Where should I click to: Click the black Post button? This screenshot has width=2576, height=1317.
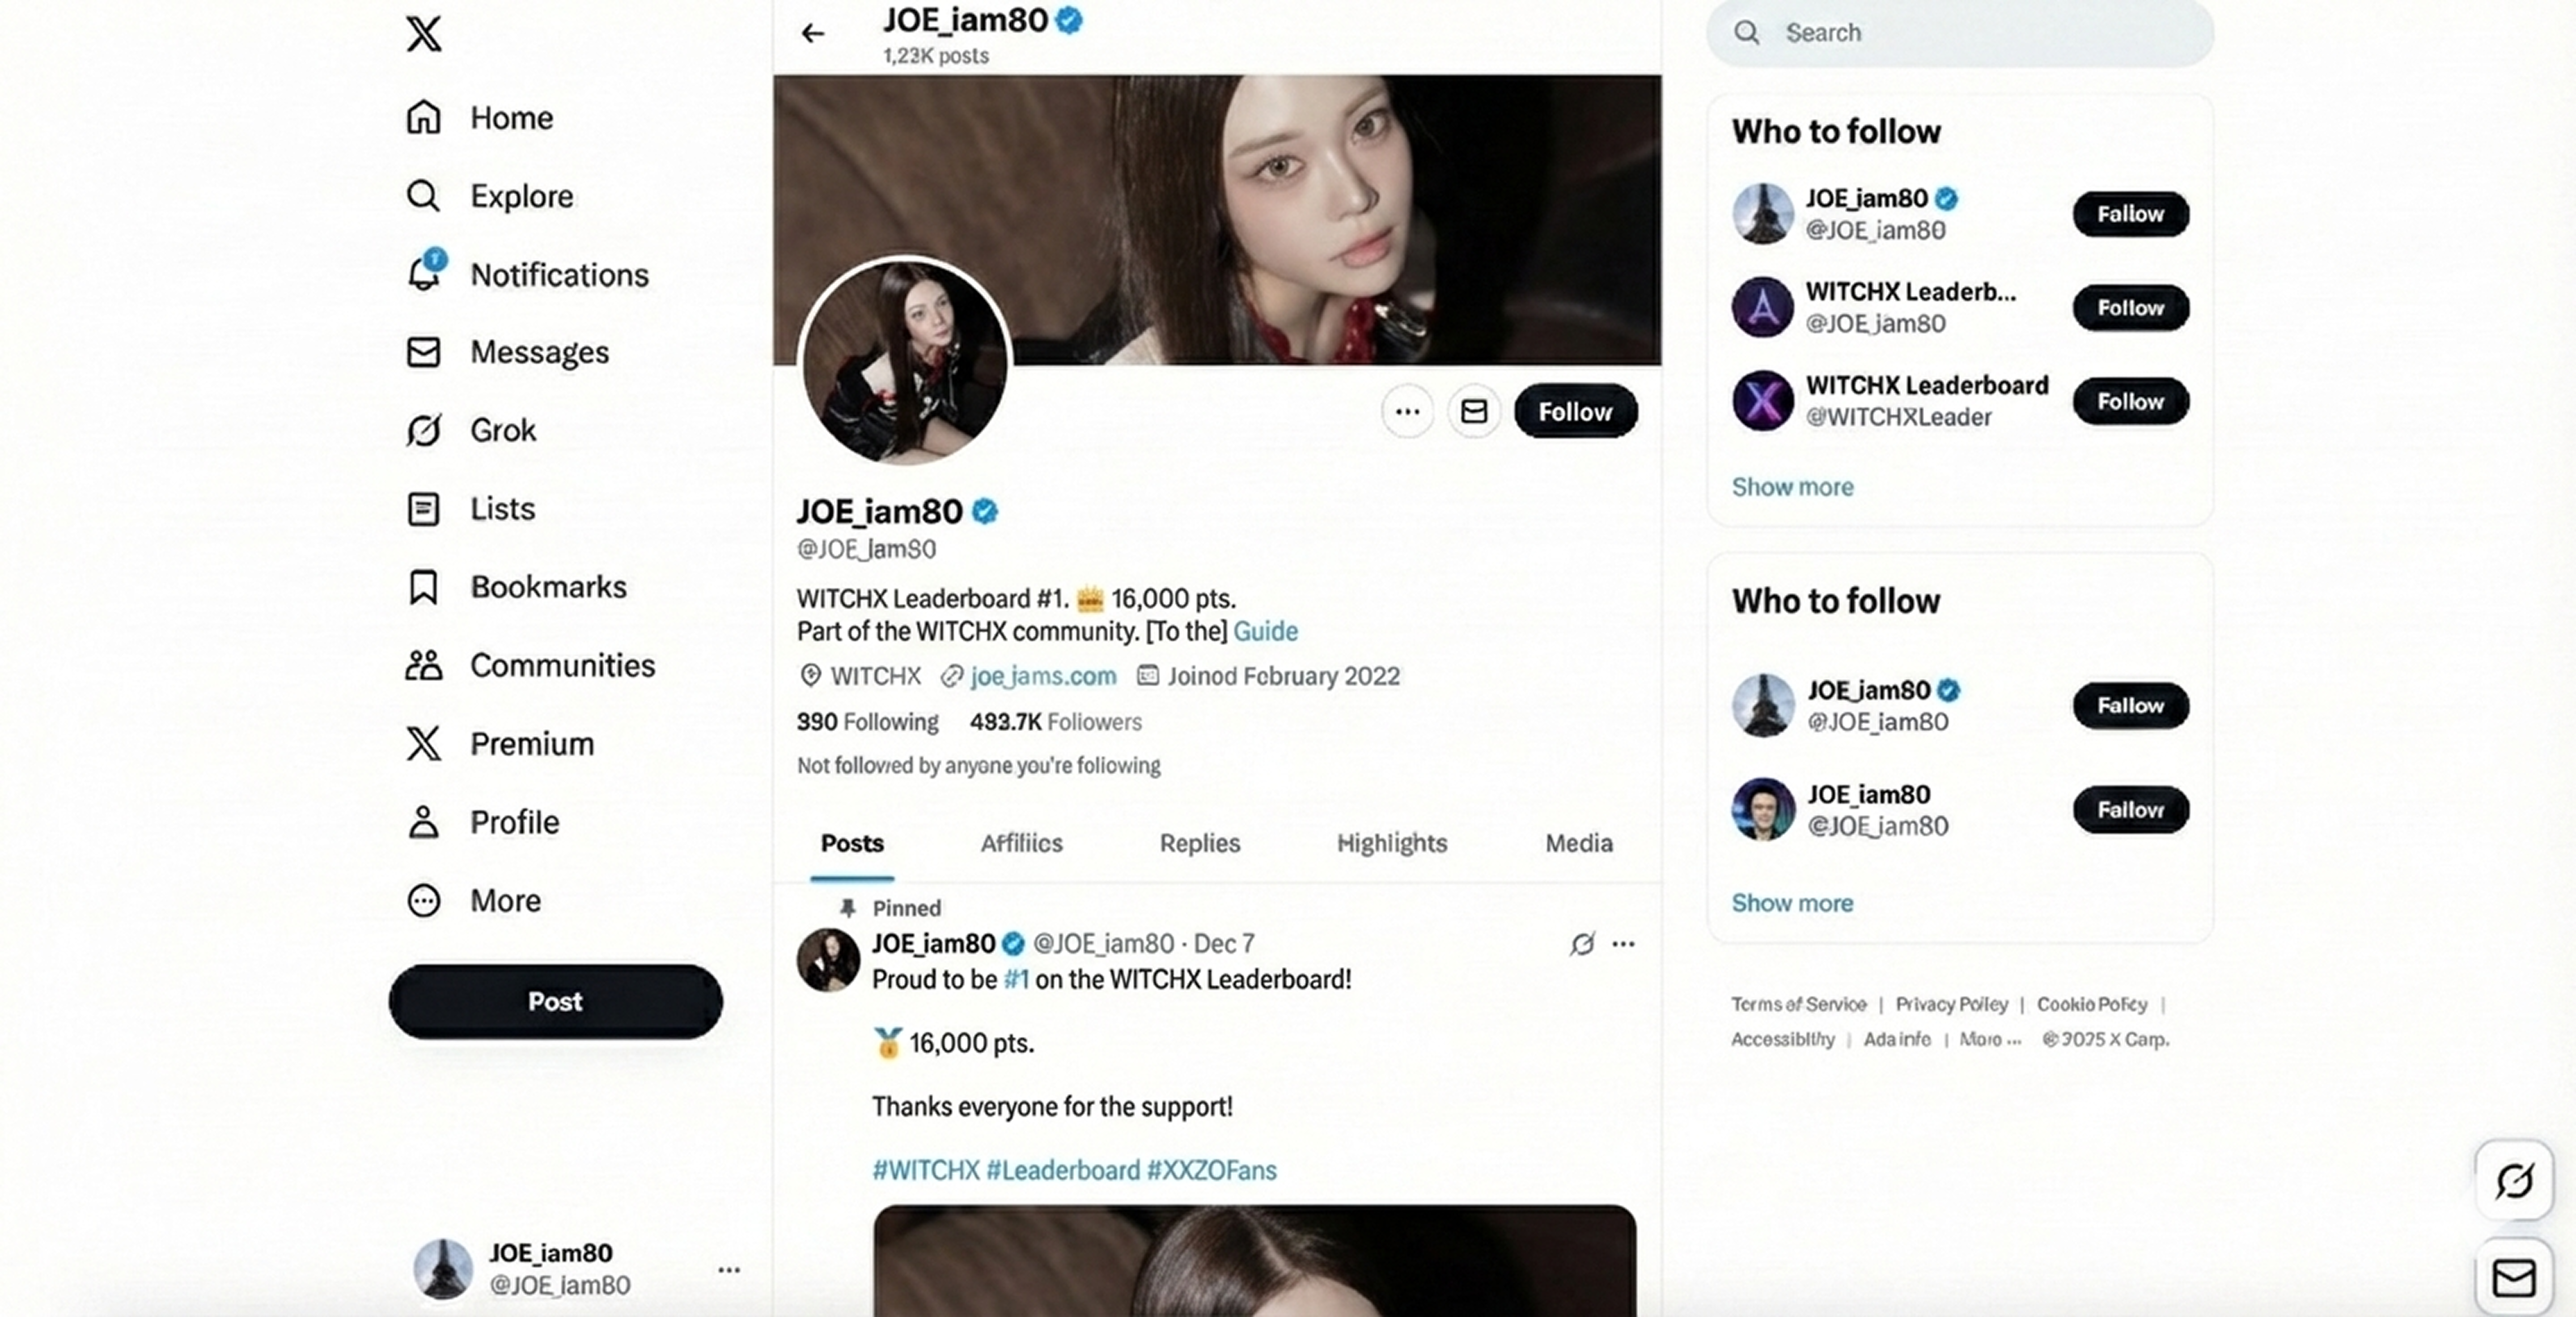(x=555, y=1001)
